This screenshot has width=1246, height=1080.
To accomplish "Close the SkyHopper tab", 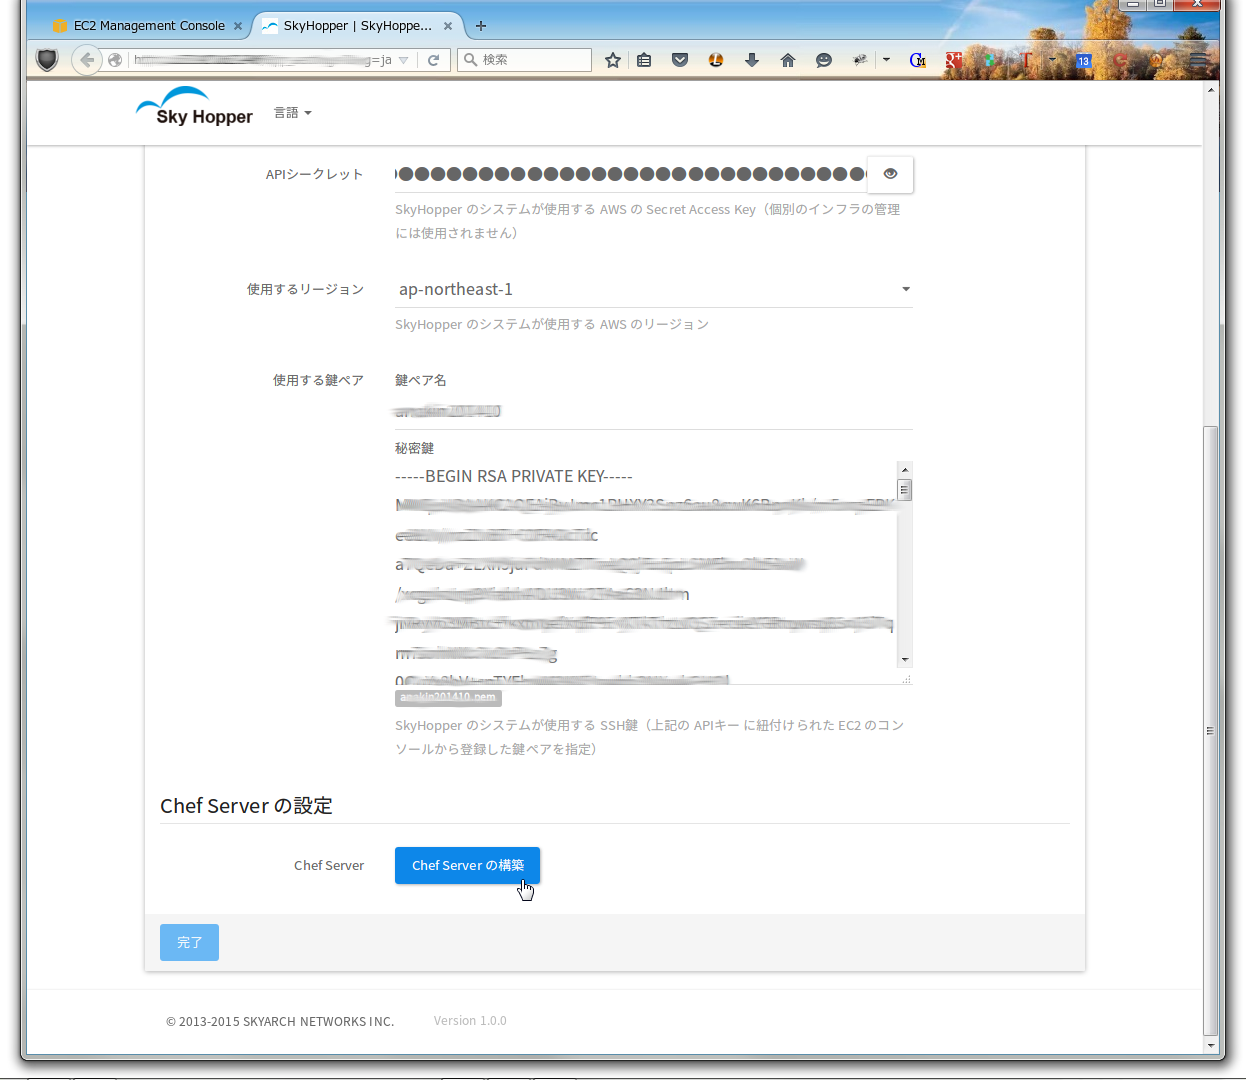I will tap(448, 26).
